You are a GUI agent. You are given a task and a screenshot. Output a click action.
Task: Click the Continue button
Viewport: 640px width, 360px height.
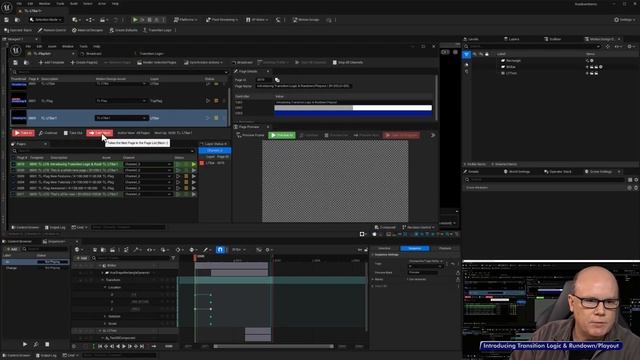click(48, 133)
